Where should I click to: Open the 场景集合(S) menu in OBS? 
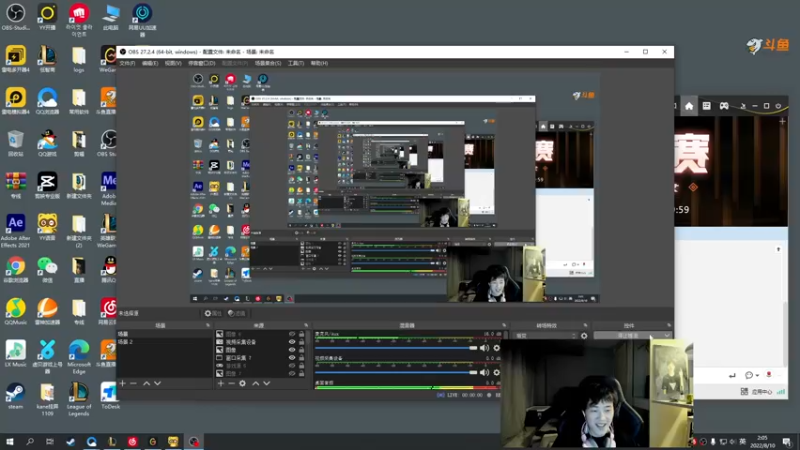268,63
